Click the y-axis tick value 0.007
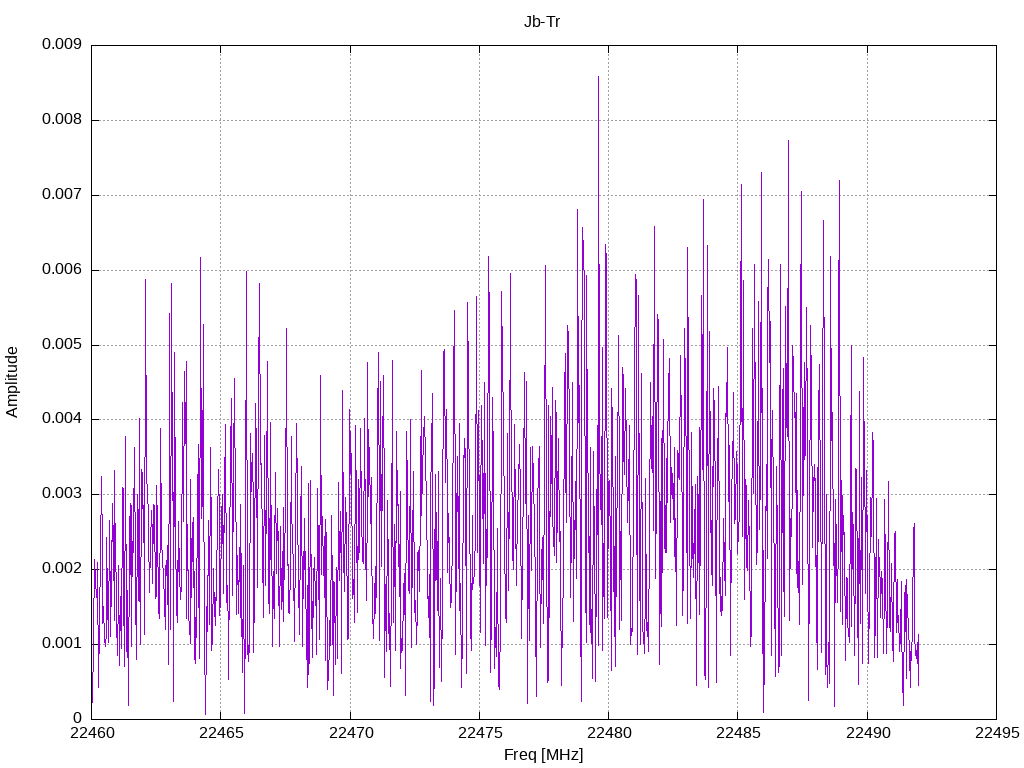The height and width of the screenshot is (768, 1024). click(x=62, y=194)
